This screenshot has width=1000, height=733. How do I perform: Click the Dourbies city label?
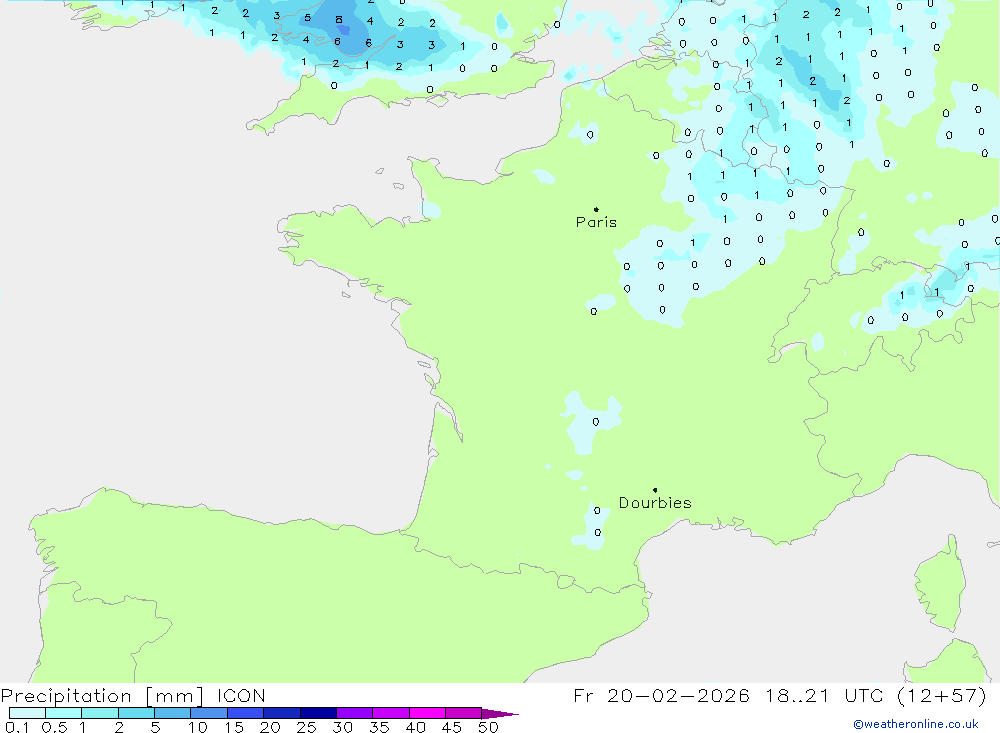pos(655,503)
